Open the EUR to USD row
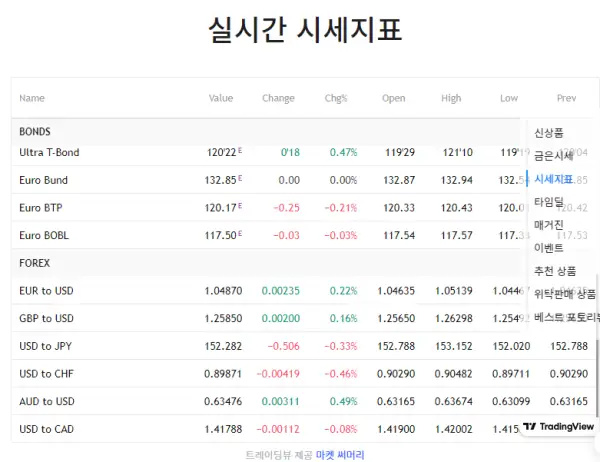The width and height of the screenshot is (600, 462). pyautogui.click(x=304, y=291)
